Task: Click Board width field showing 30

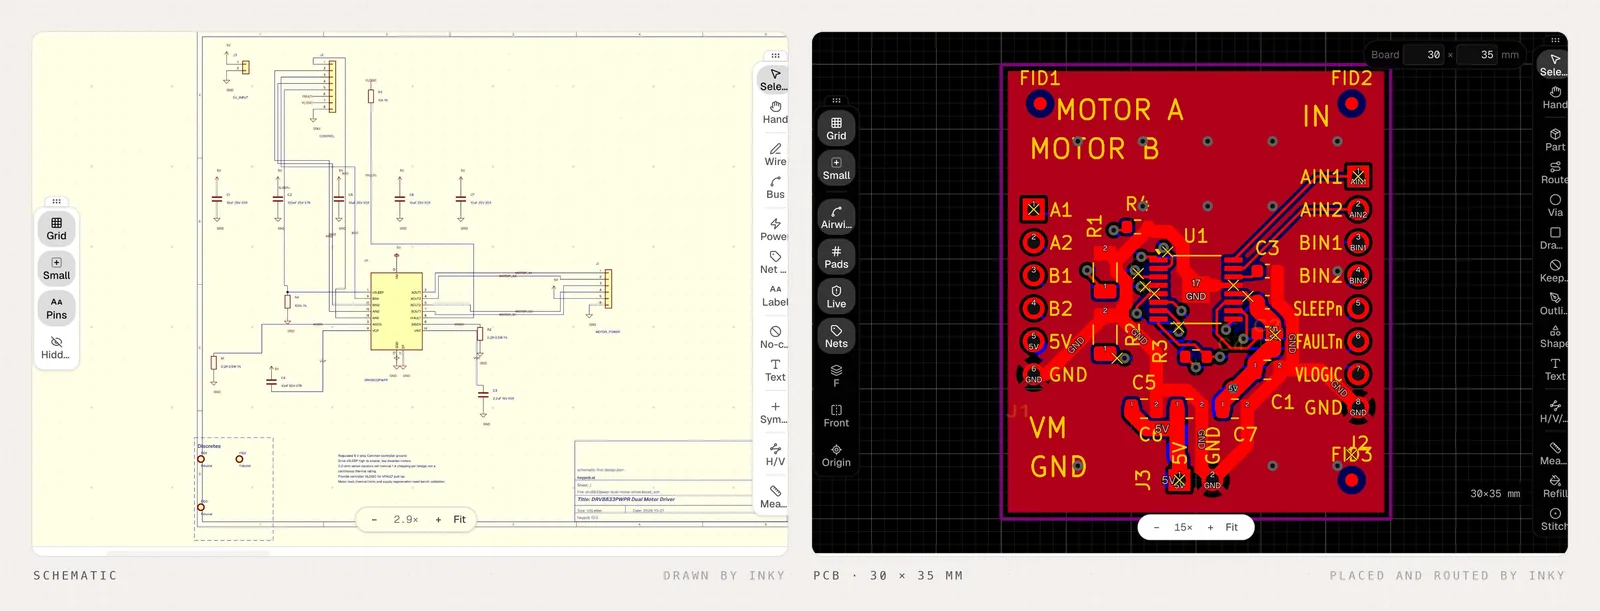Action: tap(1424, 55)
